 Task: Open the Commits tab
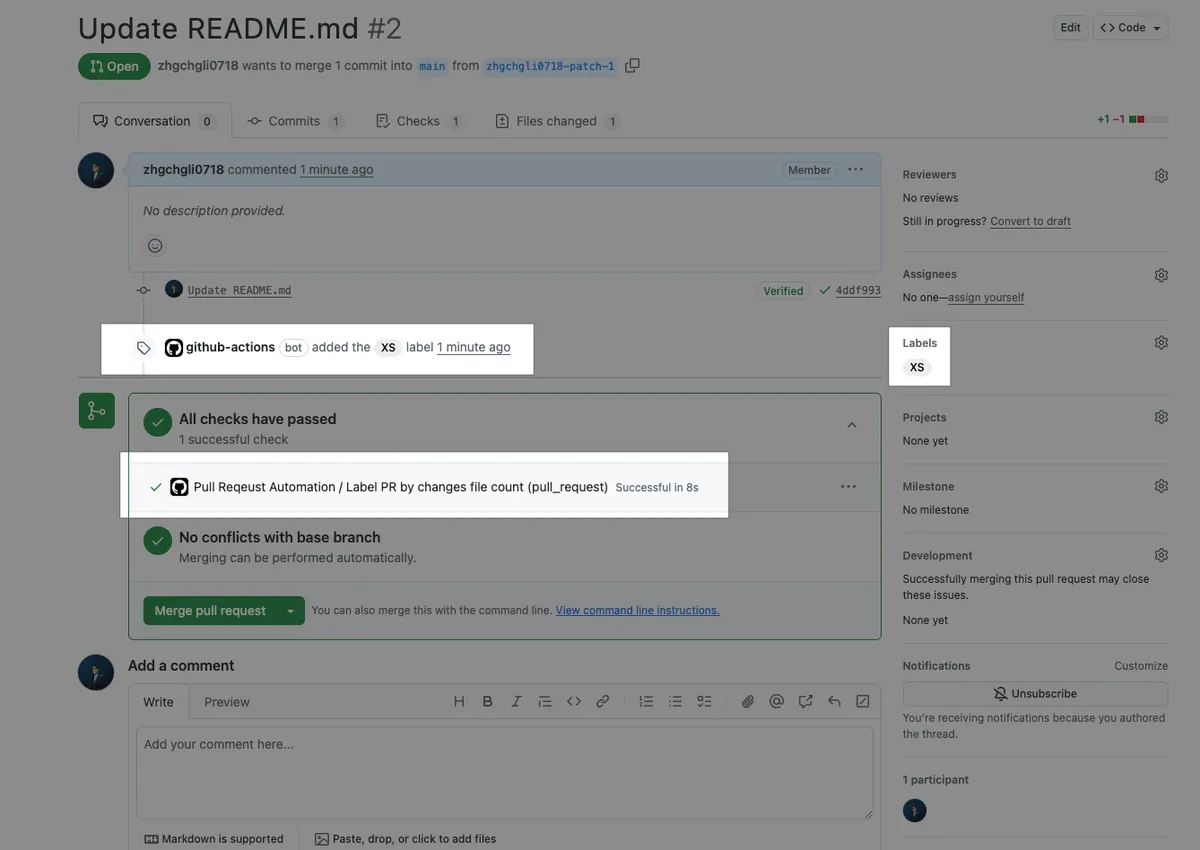295,121
